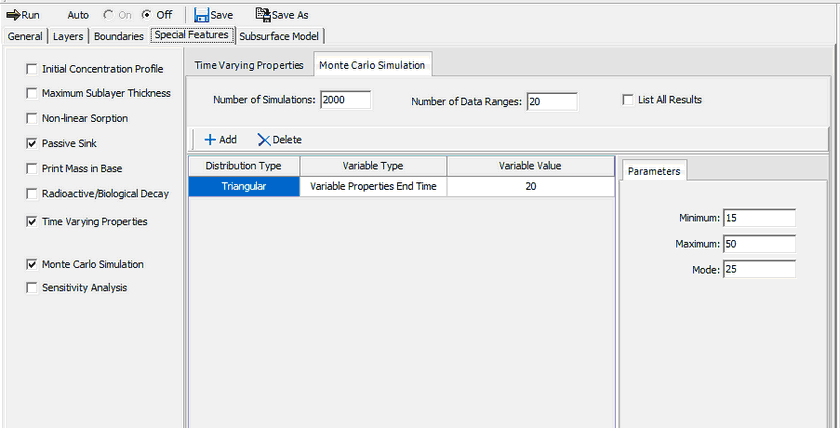Toggle the Passive Sink checkbox
The image size is (840, 428).
32,144
